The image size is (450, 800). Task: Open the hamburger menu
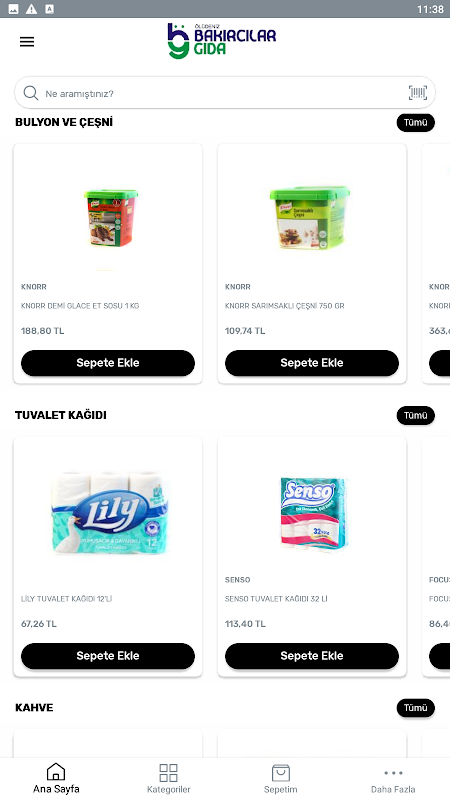27,42
